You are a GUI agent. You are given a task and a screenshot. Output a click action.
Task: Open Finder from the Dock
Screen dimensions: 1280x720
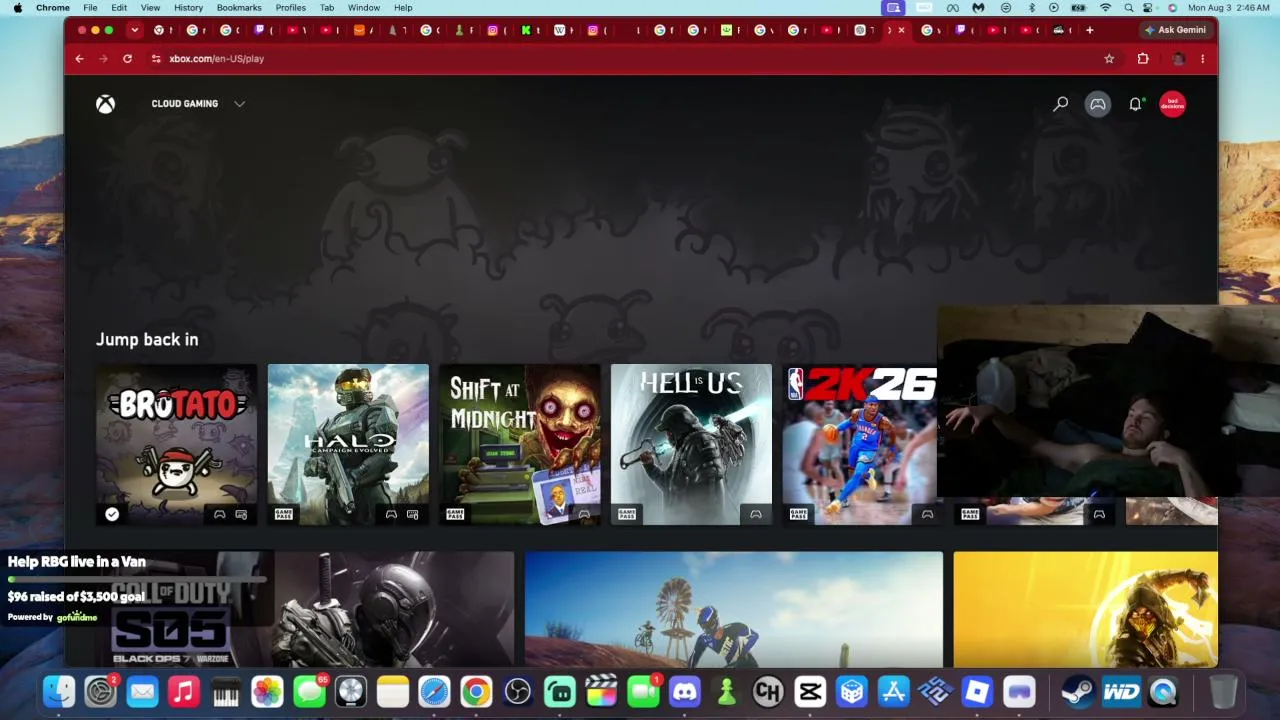pyautogui.click(x=59, y=691)
